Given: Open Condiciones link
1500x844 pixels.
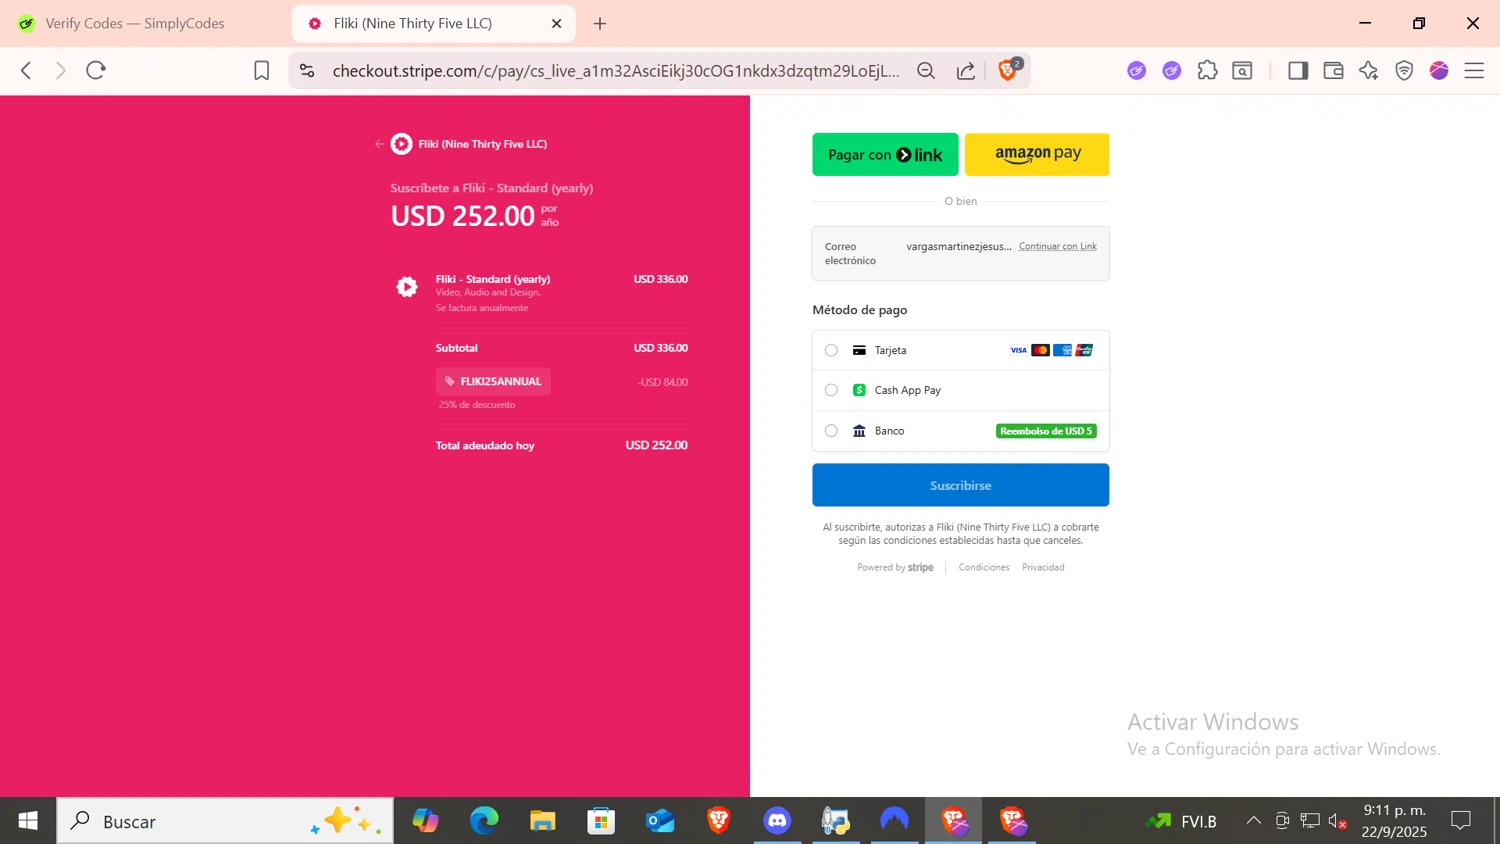Looking at the screenshot, I should [984, 567].
